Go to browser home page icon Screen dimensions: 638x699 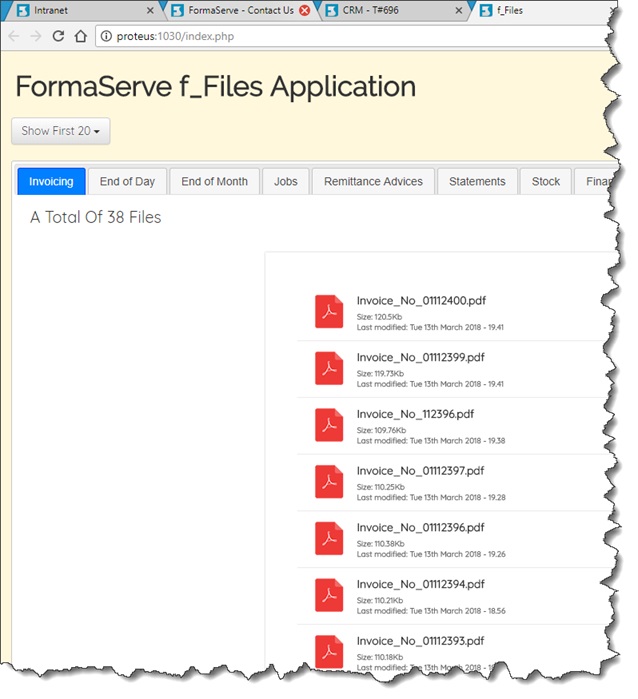coord(81,36)
